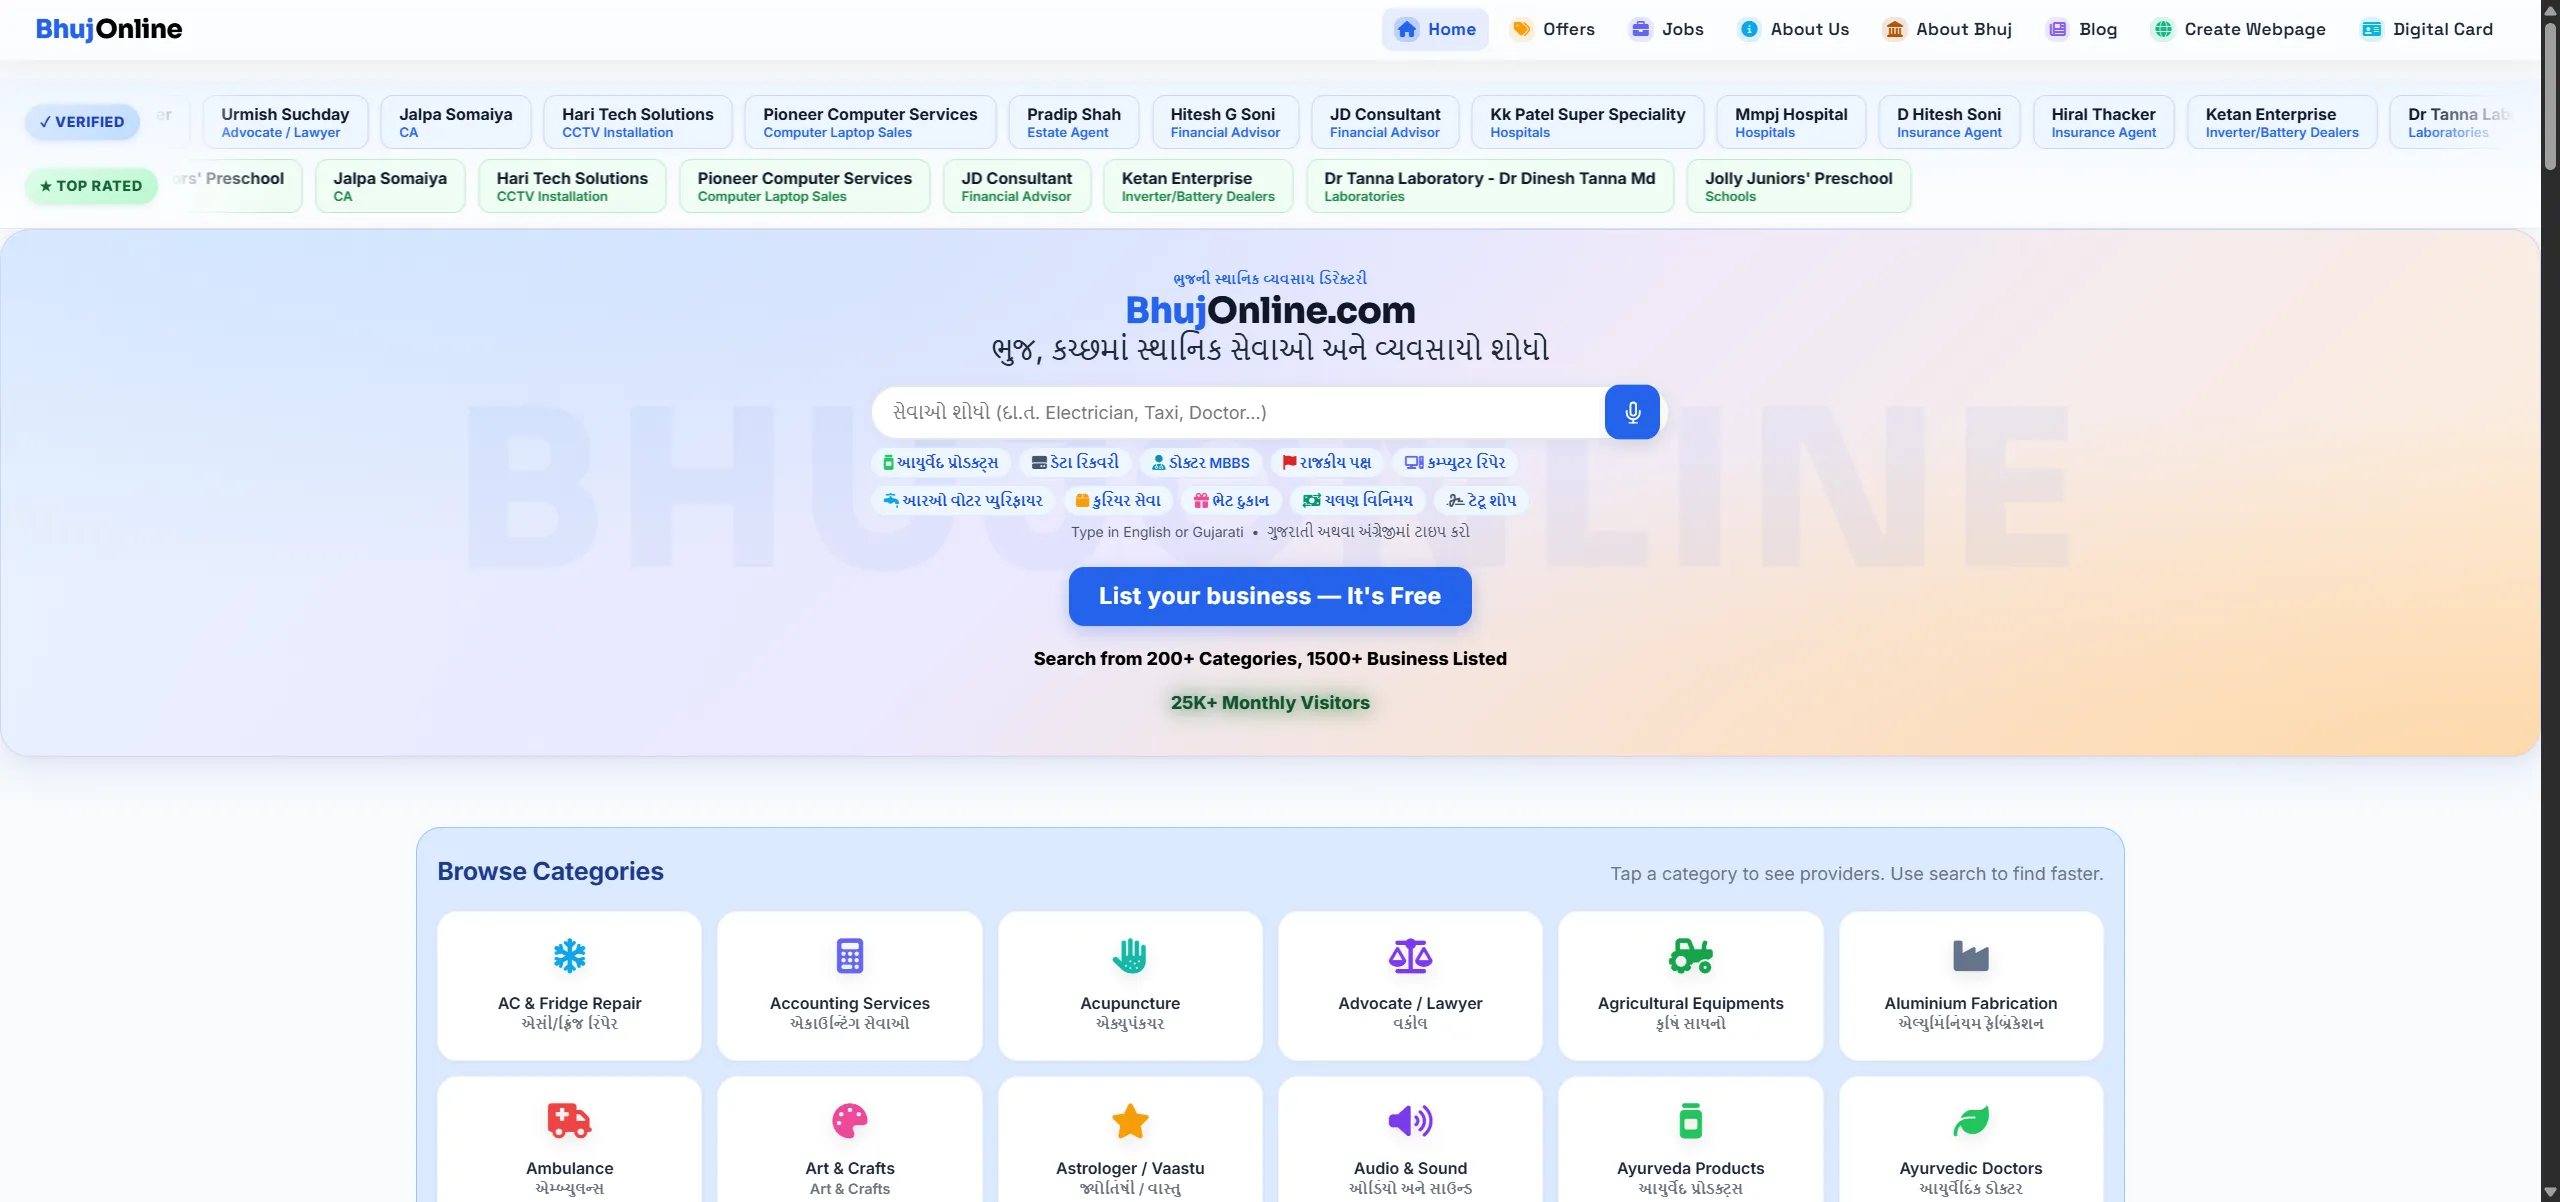Open the Blog menu item

pyautogui.click(x=2083, y=29)
